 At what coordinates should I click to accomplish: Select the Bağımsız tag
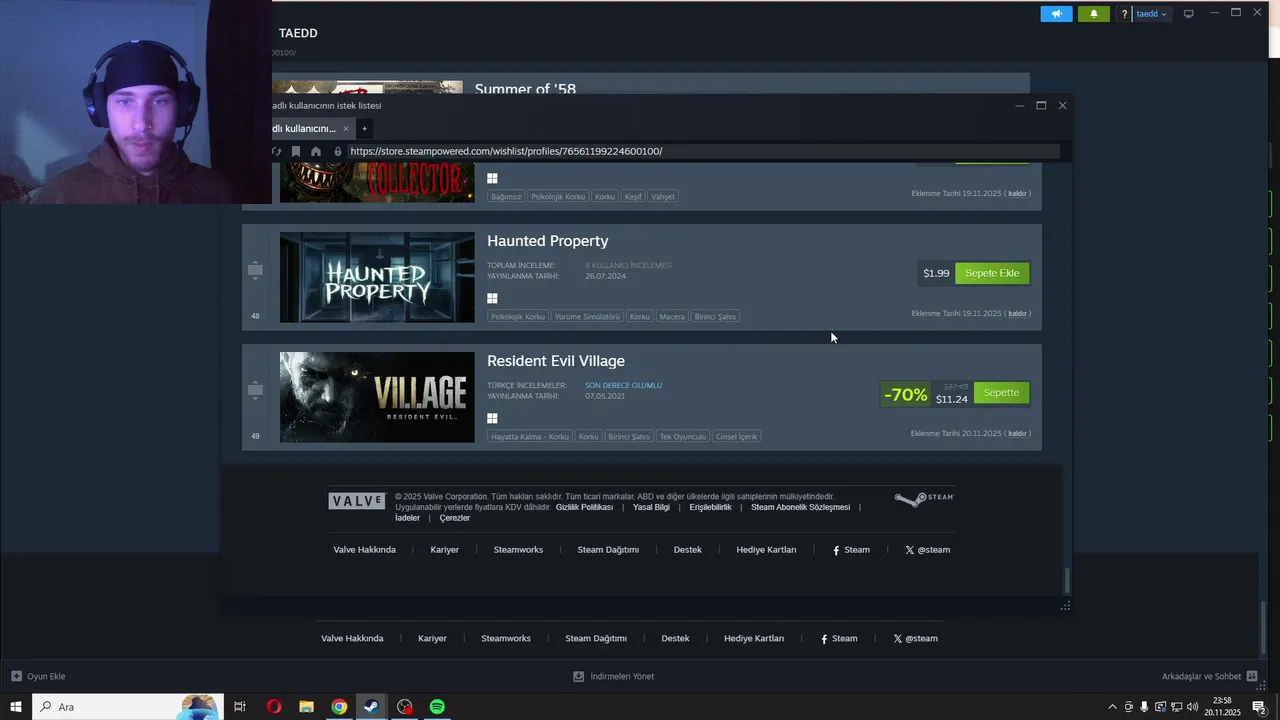click(x=506, y=196)
